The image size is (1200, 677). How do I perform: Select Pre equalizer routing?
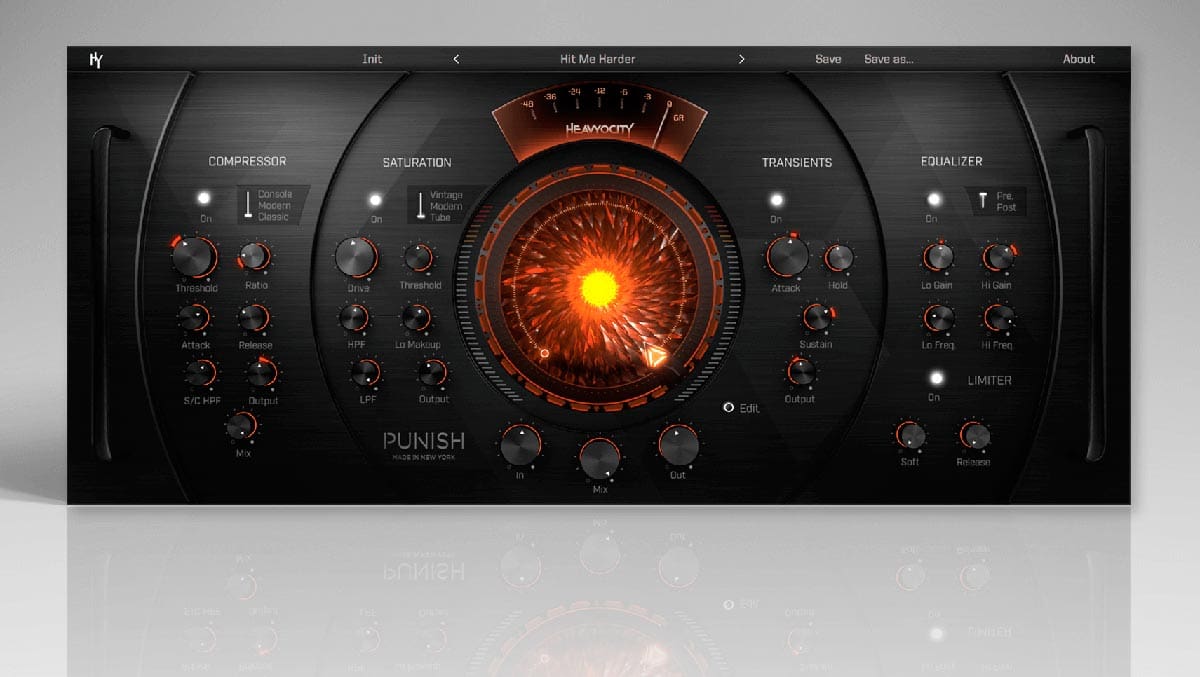[x=1004, y=196]
